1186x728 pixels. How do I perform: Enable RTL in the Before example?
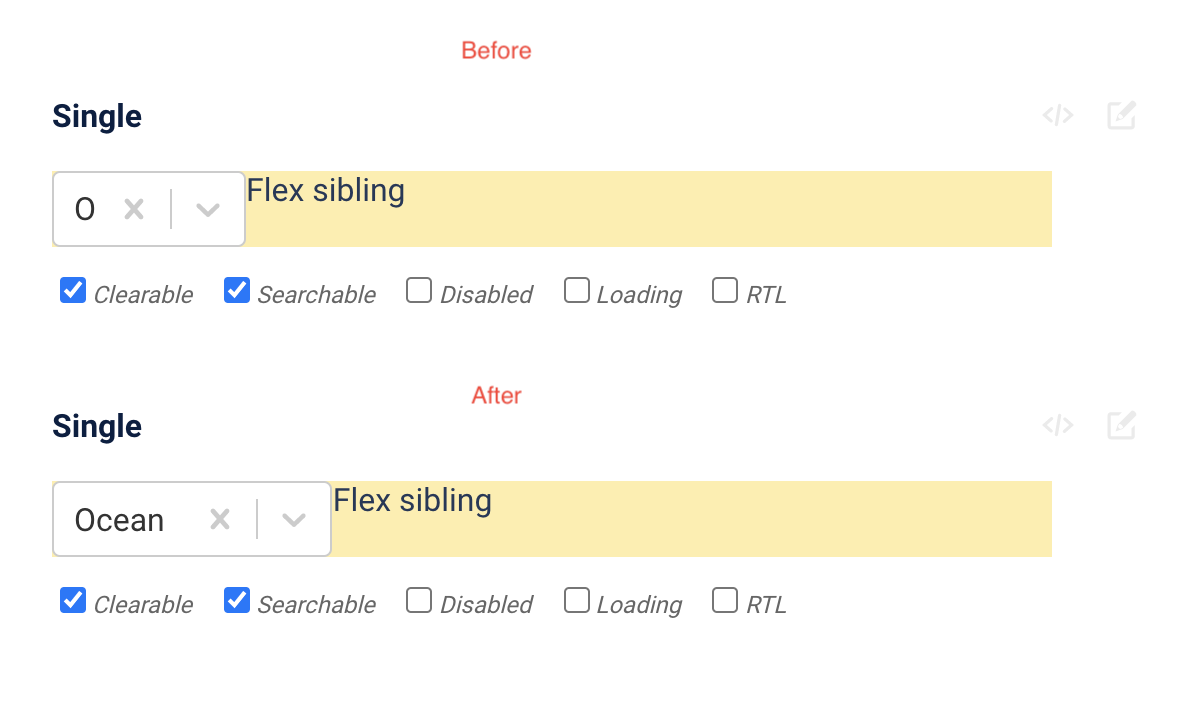pos(724,290)
